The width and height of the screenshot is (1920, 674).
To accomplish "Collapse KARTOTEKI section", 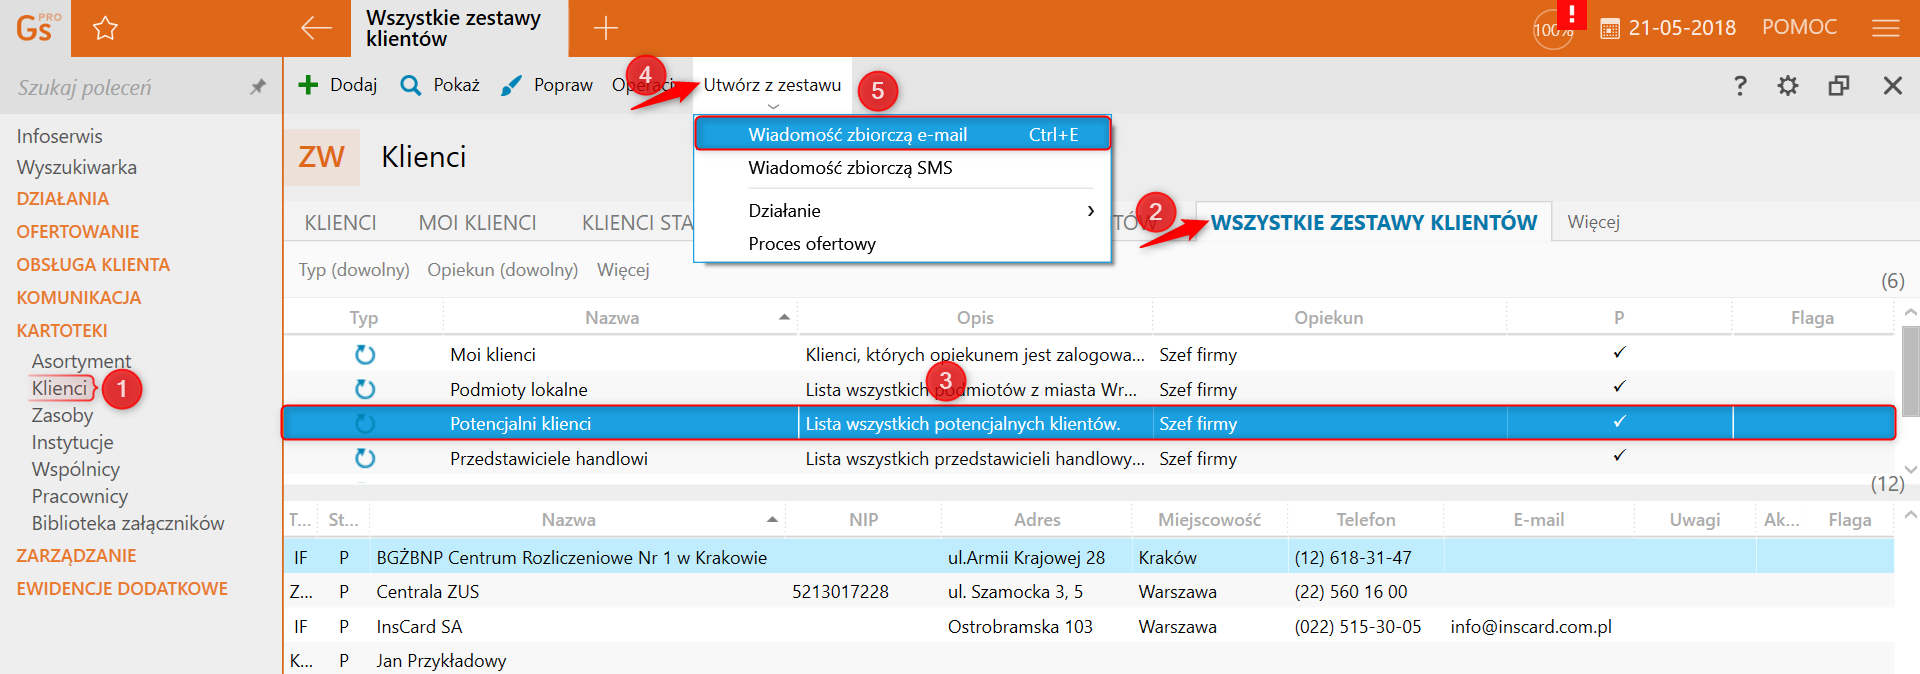I will (61, 331).
